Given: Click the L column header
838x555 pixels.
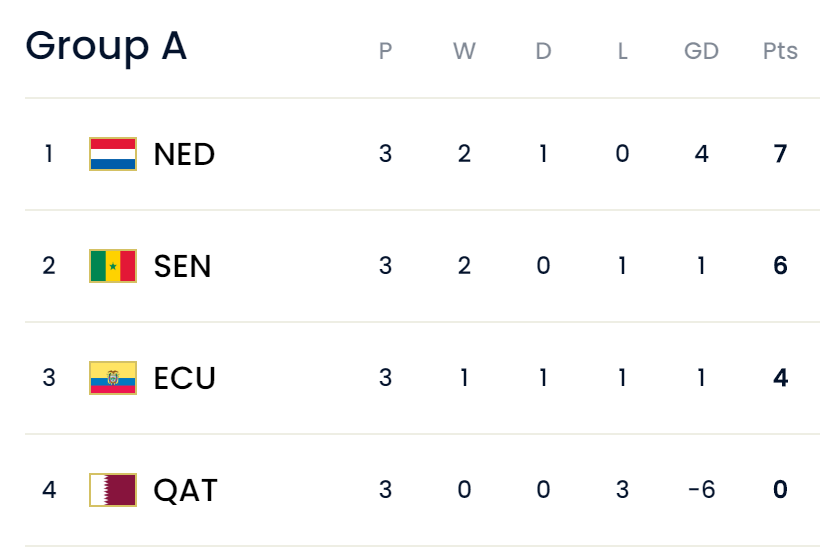Looking at the screenshot, I should (x=622, y=51).
